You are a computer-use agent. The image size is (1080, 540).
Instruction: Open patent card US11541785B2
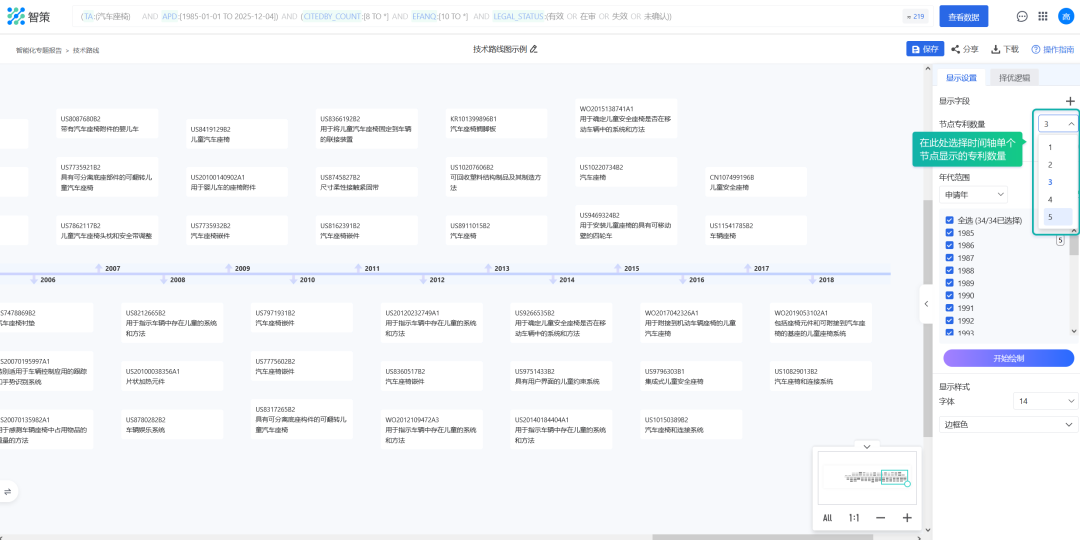(x=756, y=230)
